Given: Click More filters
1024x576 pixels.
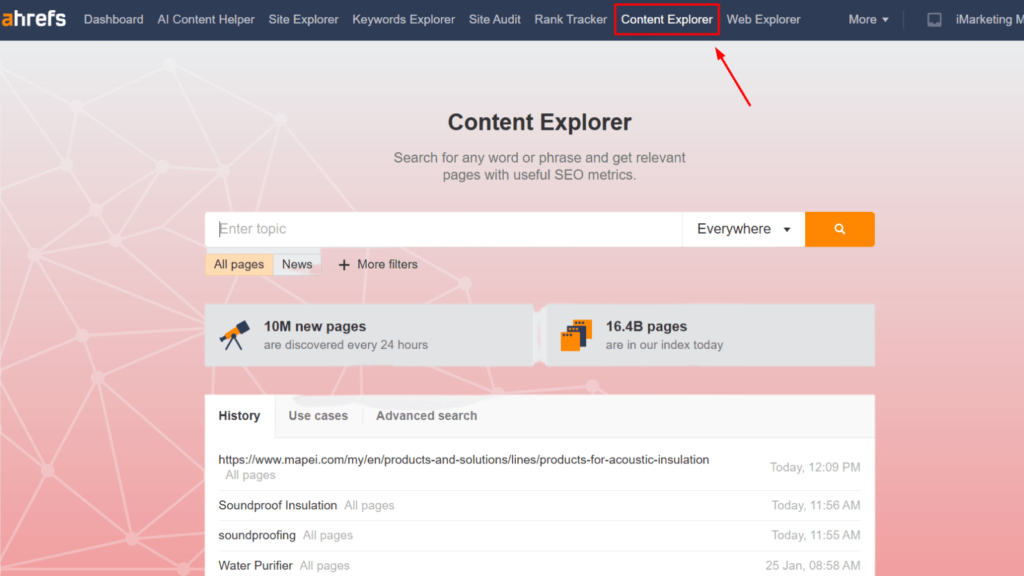Looking at the screenshot, I should [x=377, y=264].
